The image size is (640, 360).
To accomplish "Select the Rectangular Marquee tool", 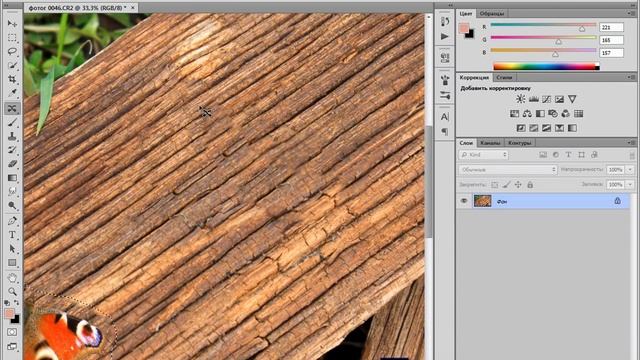I will click(12, 38).
